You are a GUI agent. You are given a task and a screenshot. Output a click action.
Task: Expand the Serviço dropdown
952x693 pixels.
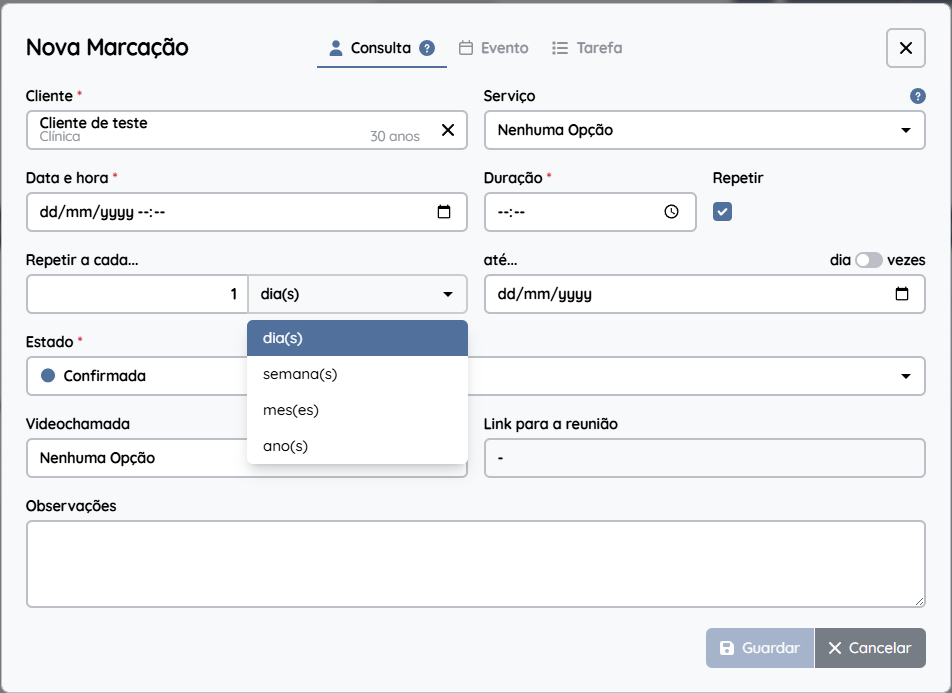pyautogui.click(x=704, y=130)
